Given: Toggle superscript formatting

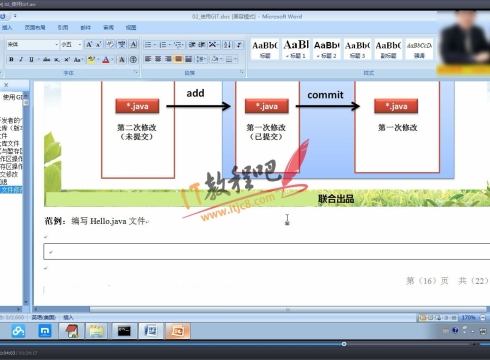Looking at the screenshot, I should click(x=67, y=60).
